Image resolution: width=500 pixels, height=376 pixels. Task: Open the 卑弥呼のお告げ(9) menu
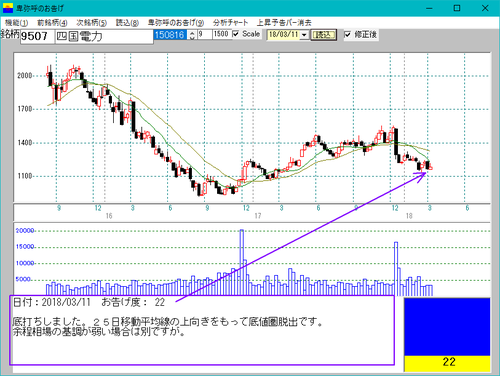pos(176,23)
